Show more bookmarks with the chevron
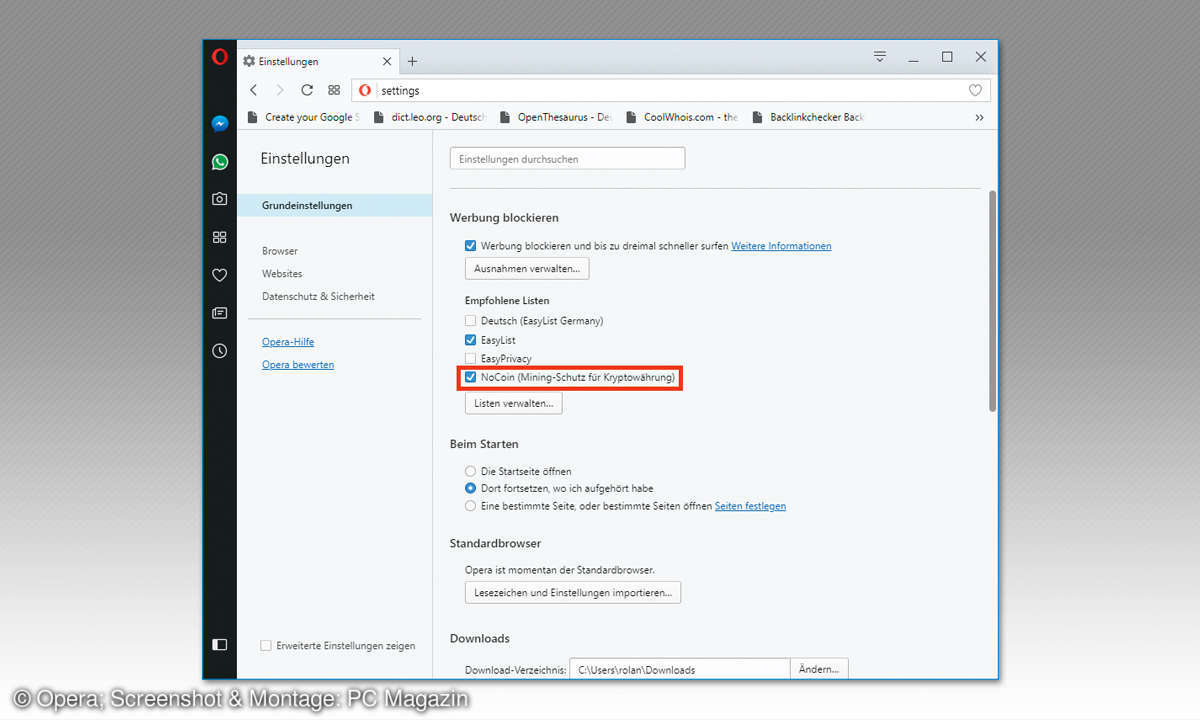Image resolution: width=1200 pixels, height=720 pixels. (x=979, y=117)
